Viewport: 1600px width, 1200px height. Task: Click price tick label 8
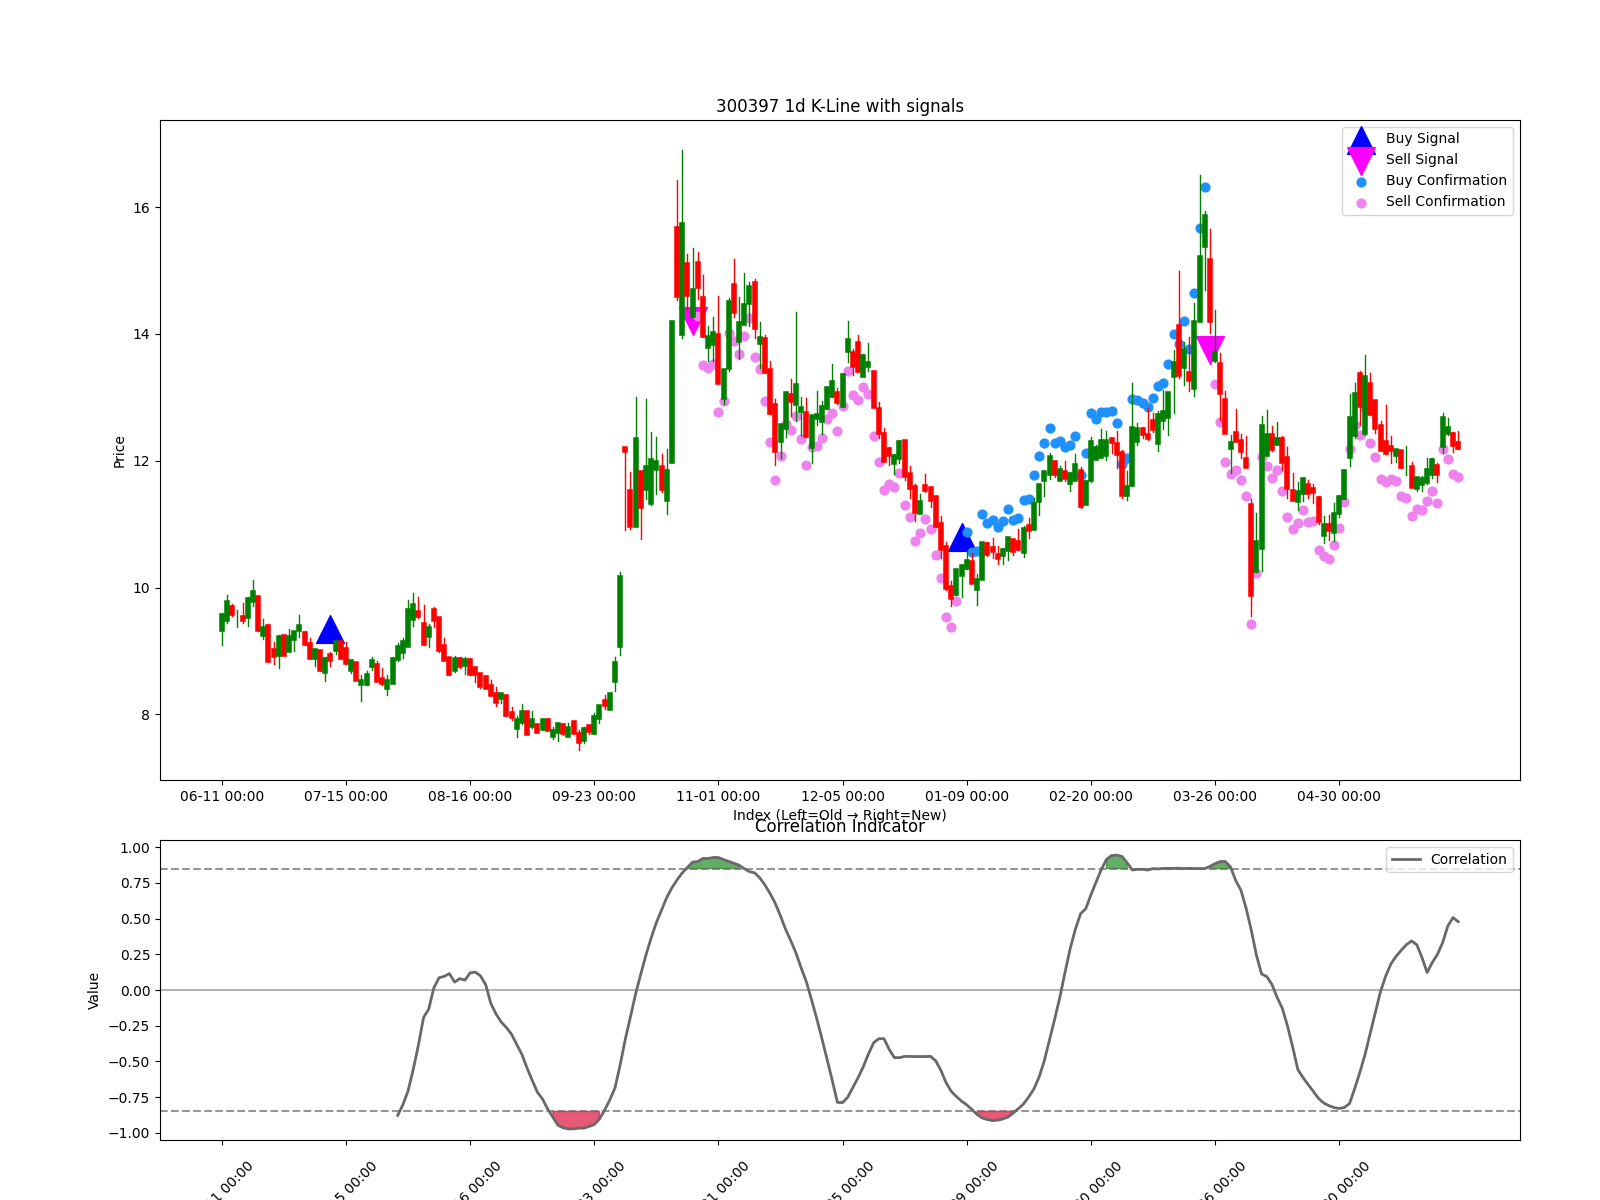coord(145,715)
